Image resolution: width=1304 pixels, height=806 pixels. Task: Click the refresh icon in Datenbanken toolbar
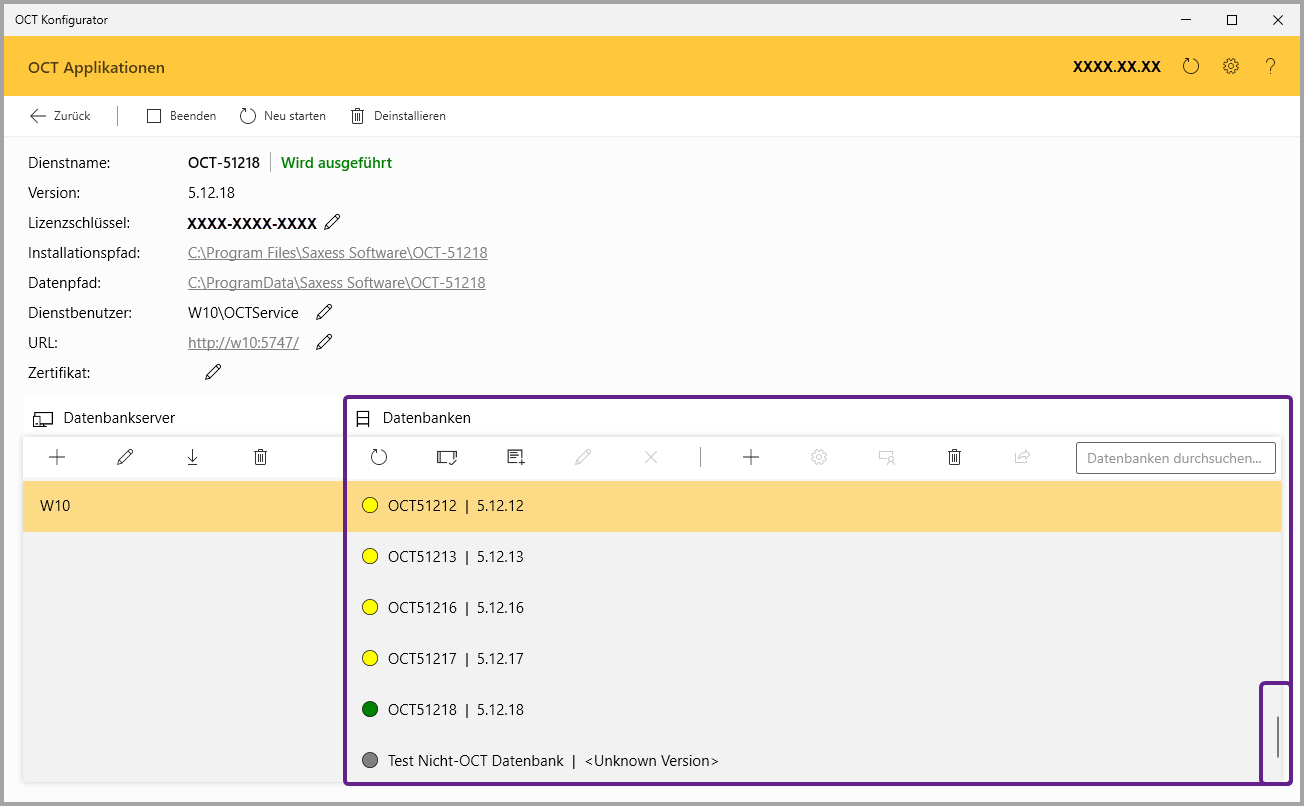click(x=378, y=457)
